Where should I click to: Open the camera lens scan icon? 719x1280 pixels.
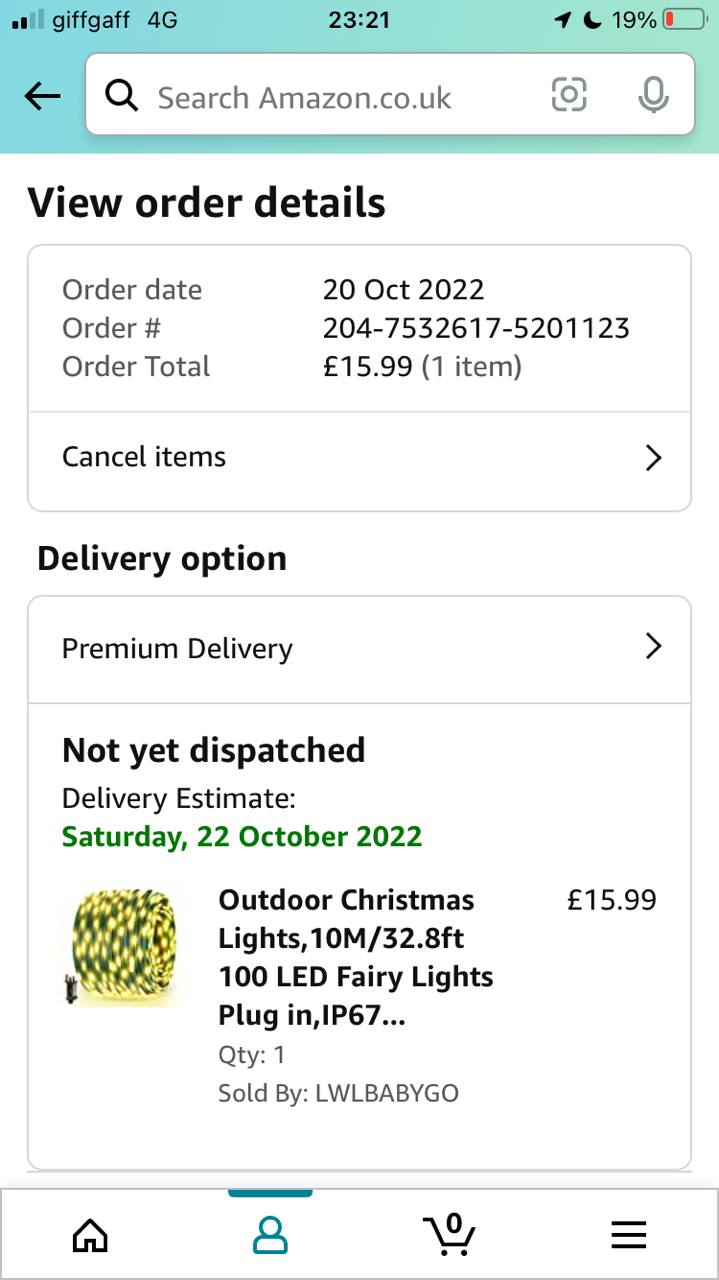click(569, 95)
